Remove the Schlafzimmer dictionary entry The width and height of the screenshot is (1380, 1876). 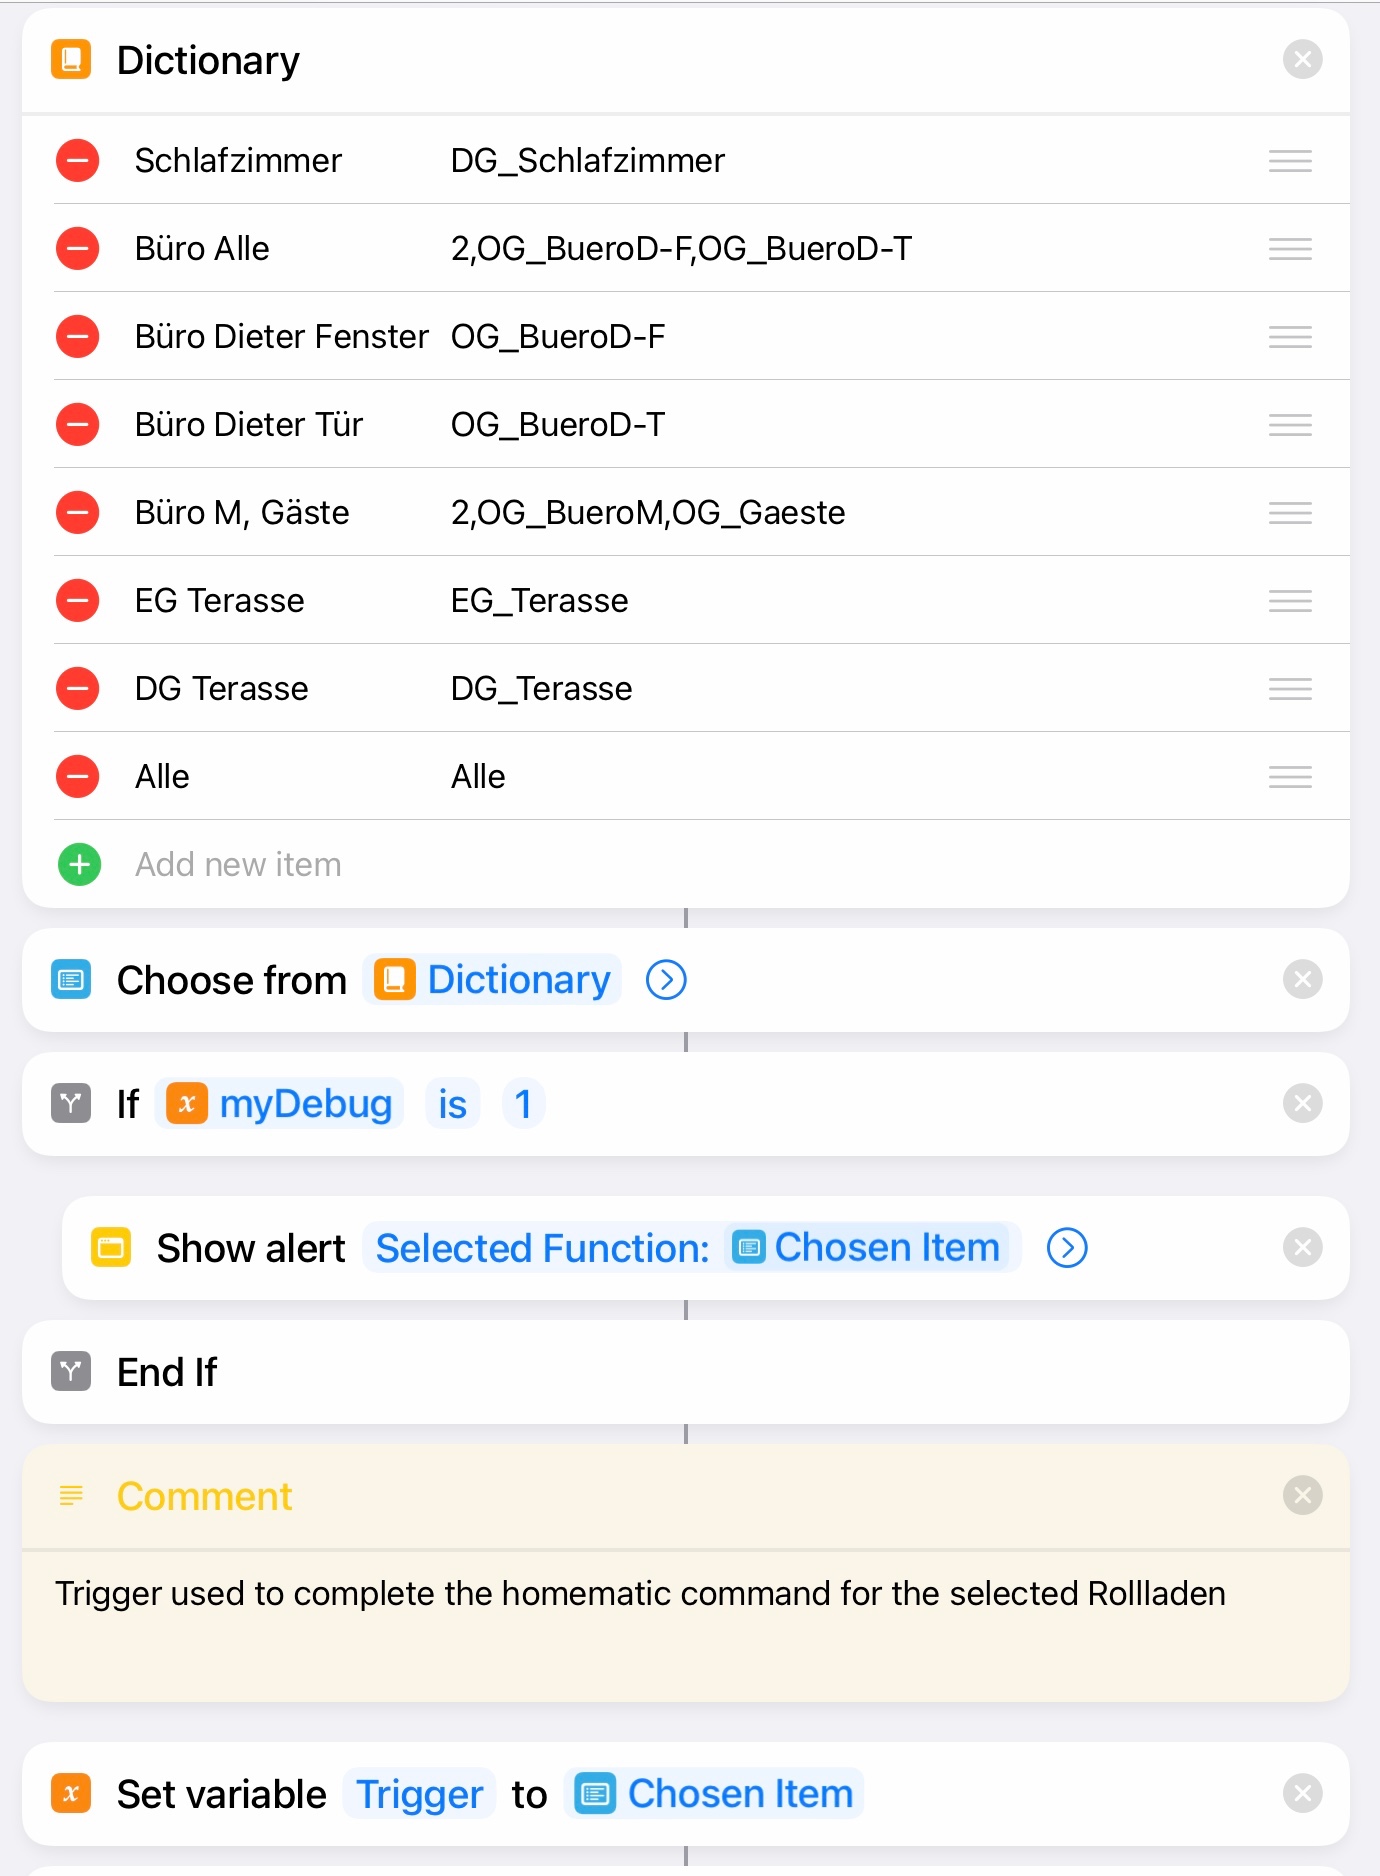(77, 161)
